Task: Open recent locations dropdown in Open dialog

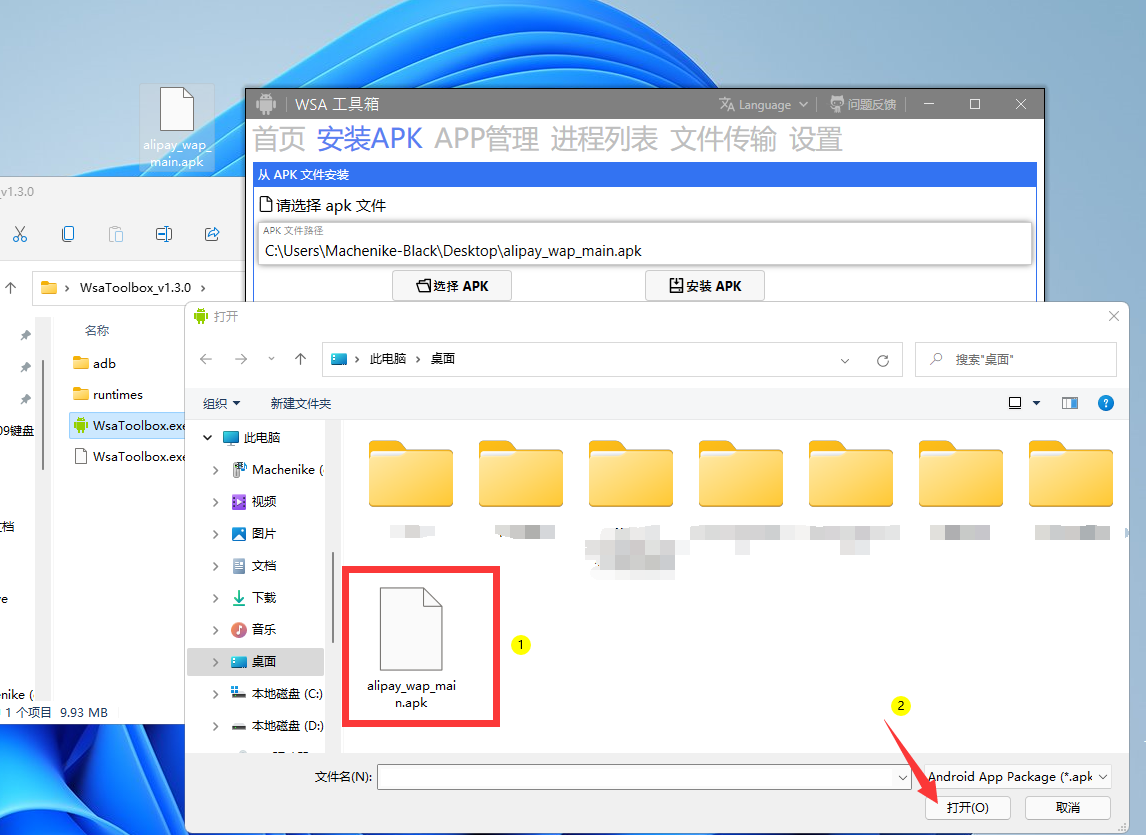Action: (x=271, y=359)
